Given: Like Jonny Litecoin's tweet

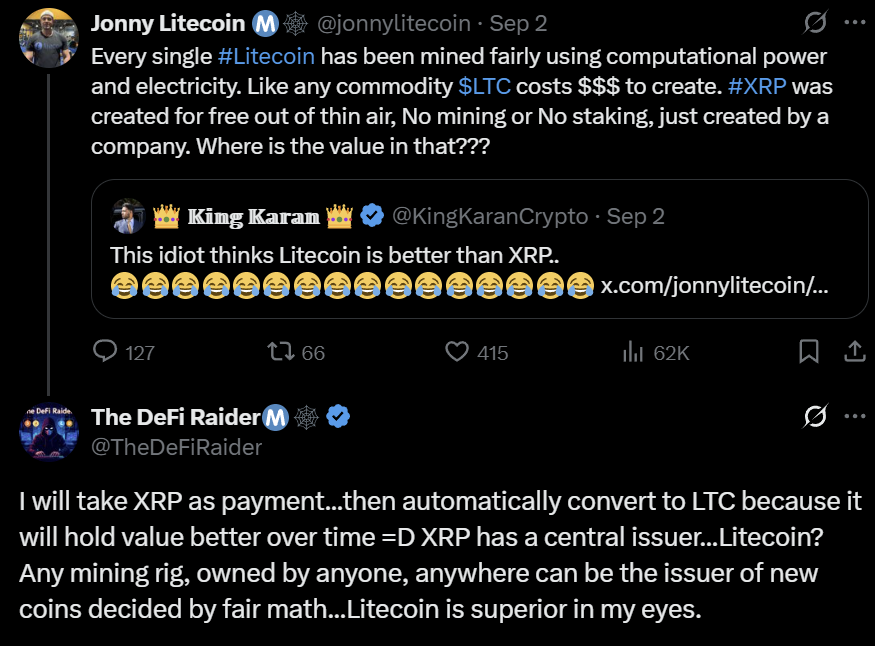Looking at the screenshot, I should [457, 351].
